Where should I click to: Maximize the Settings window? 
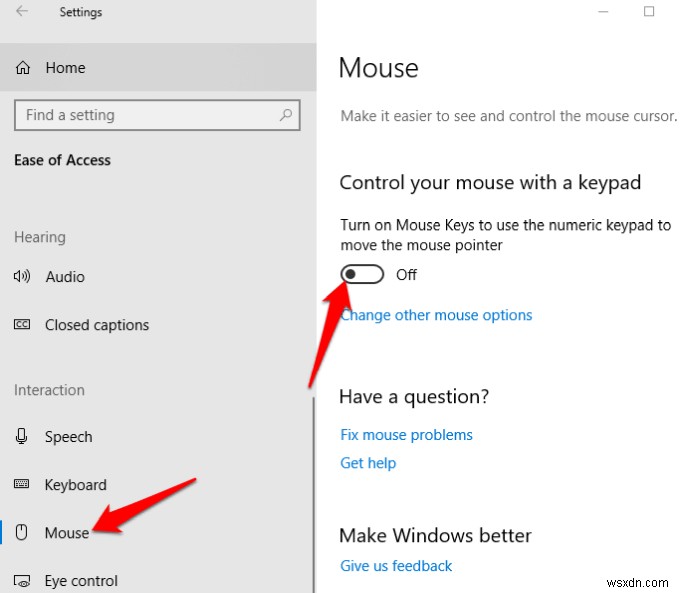[x=649, y=12]
